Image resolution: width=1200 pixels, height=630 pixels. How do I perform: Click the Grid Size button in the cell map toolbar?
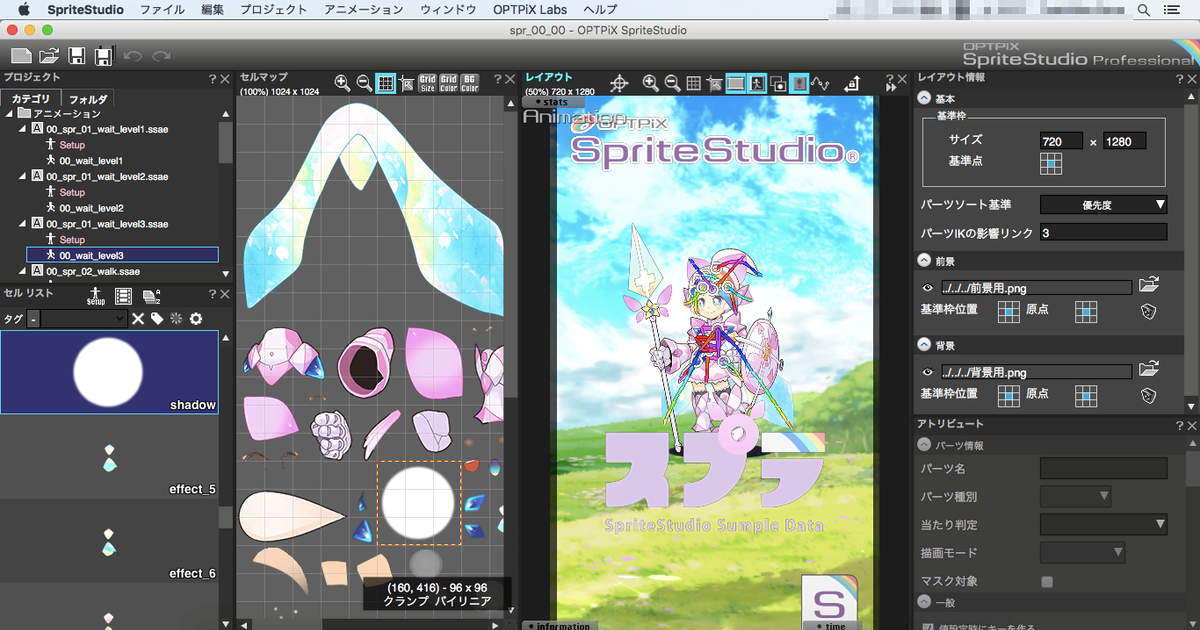pyautogui.click(x=427, y=84)
